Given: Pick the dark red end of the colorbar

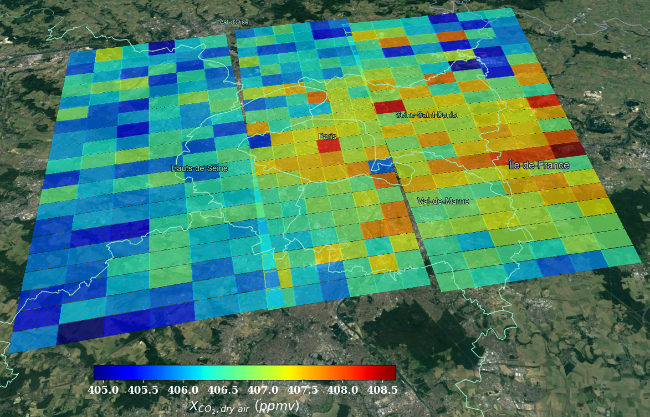Looking at the screenshot, I should click(x=391, y=373).
